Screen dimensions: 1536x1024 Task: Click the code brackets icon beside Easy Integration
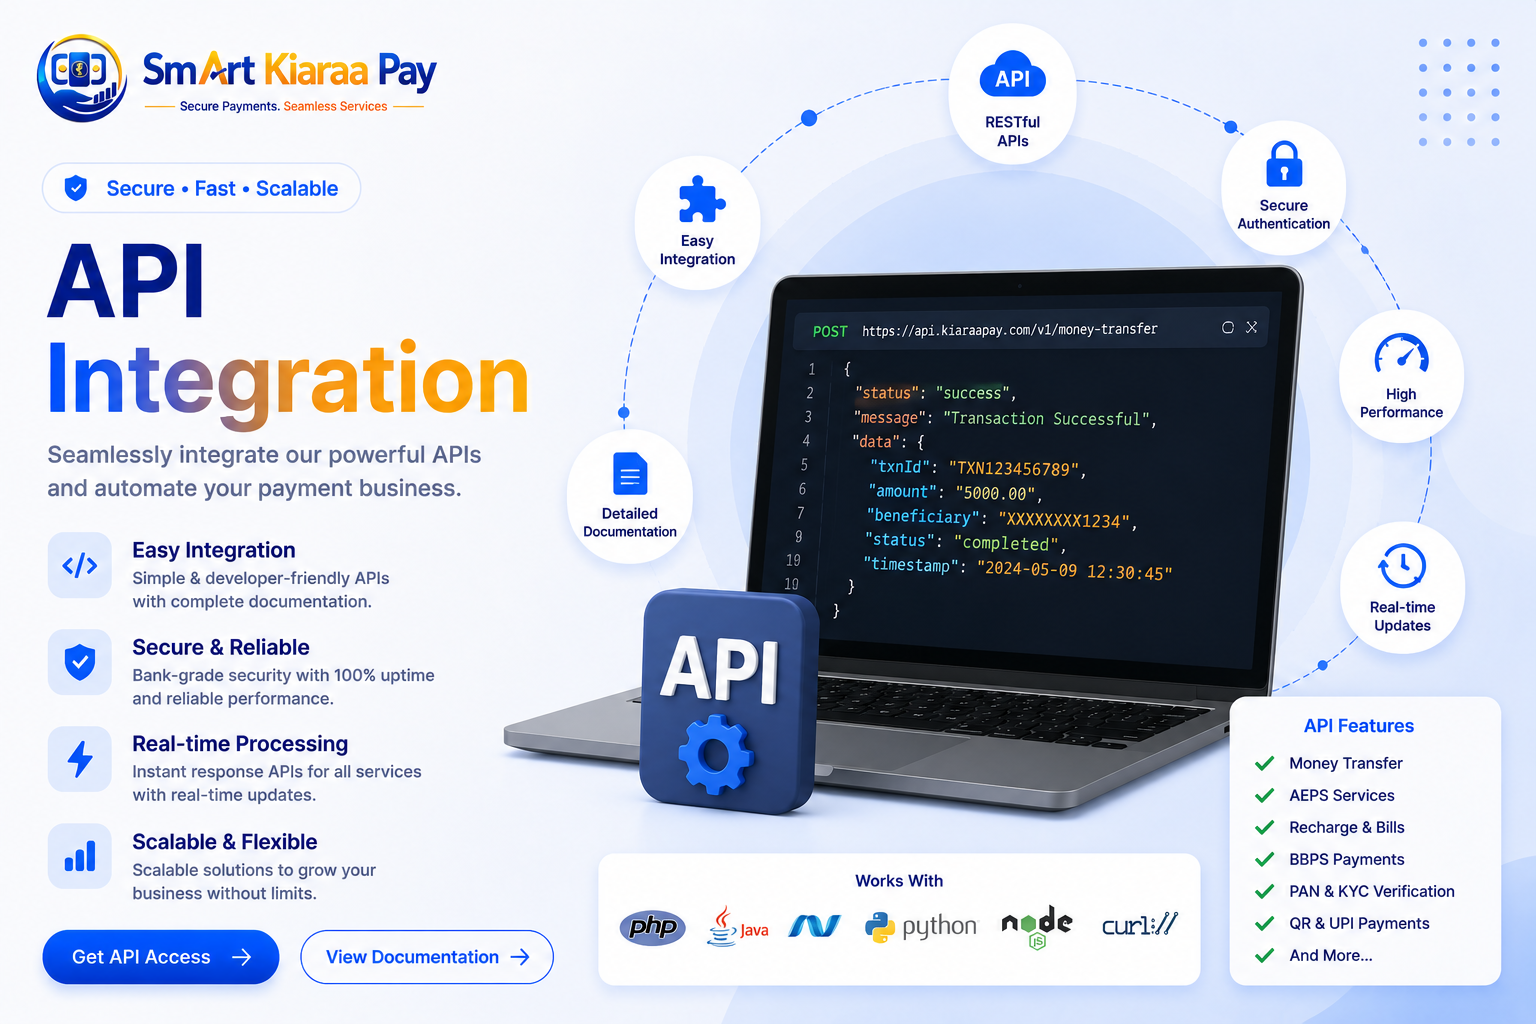click(80, 565)
